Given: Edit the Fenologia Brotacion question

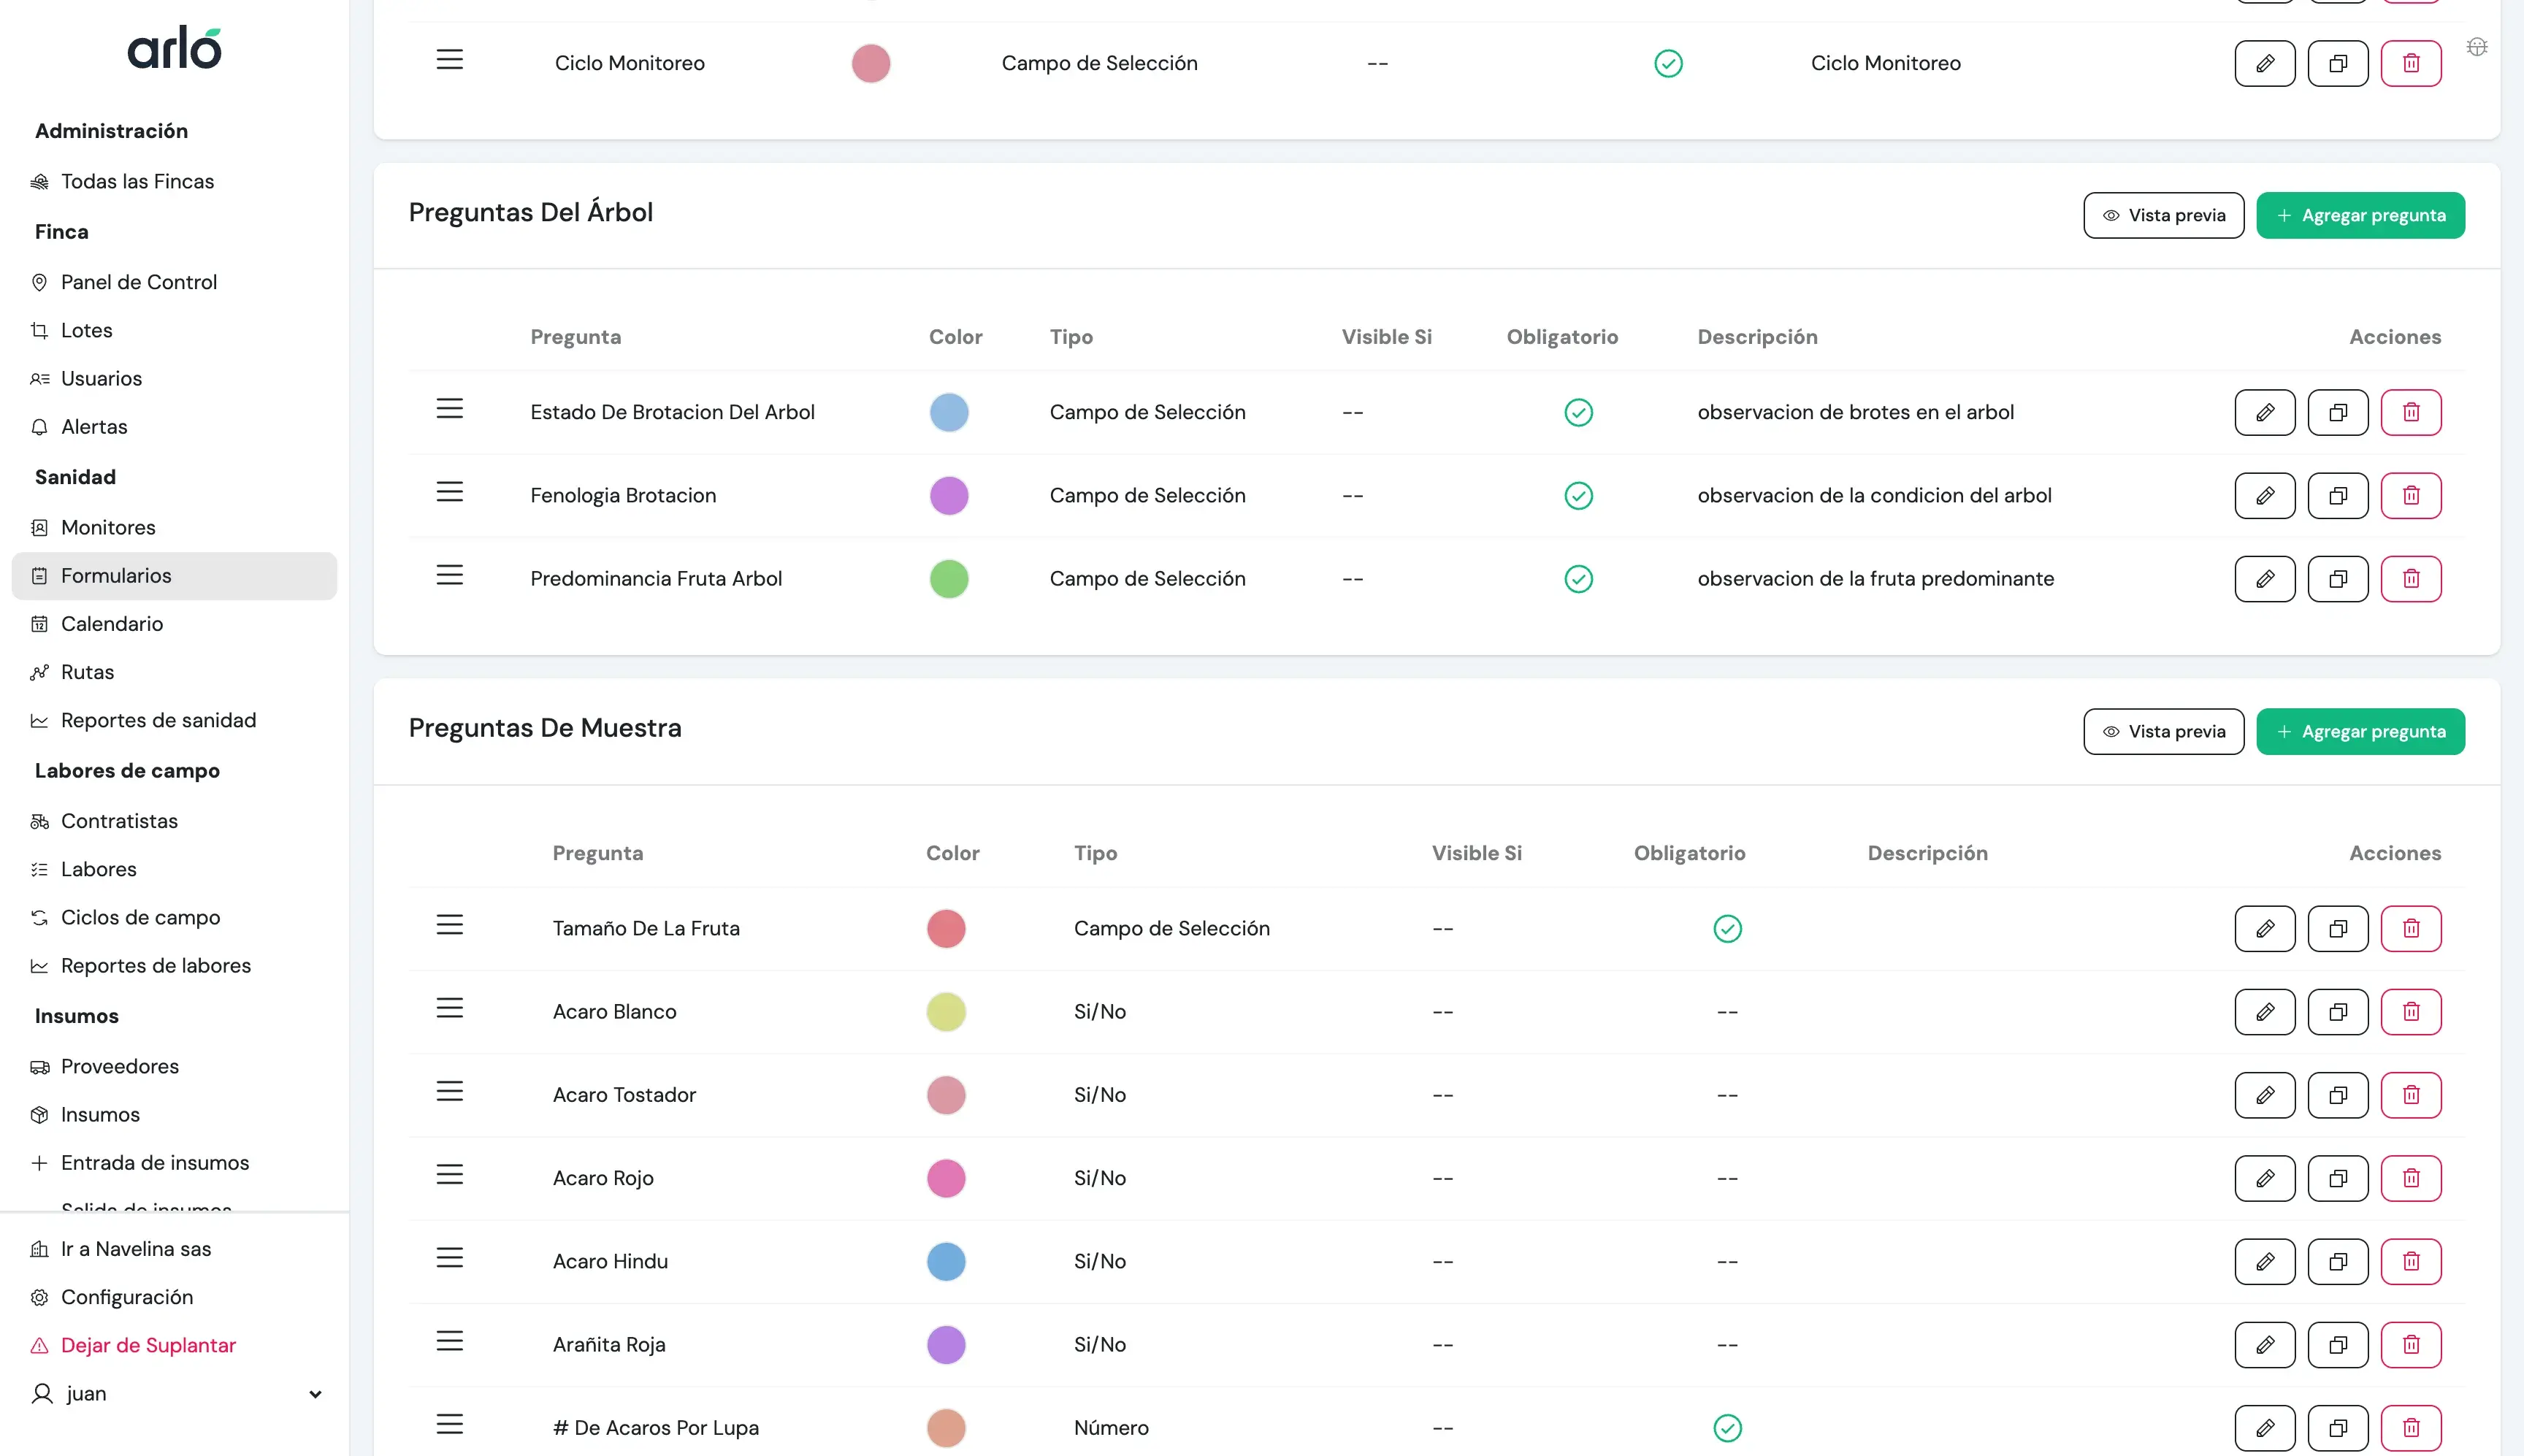Looking at the screenshot, I should (x=2264, y=495).
